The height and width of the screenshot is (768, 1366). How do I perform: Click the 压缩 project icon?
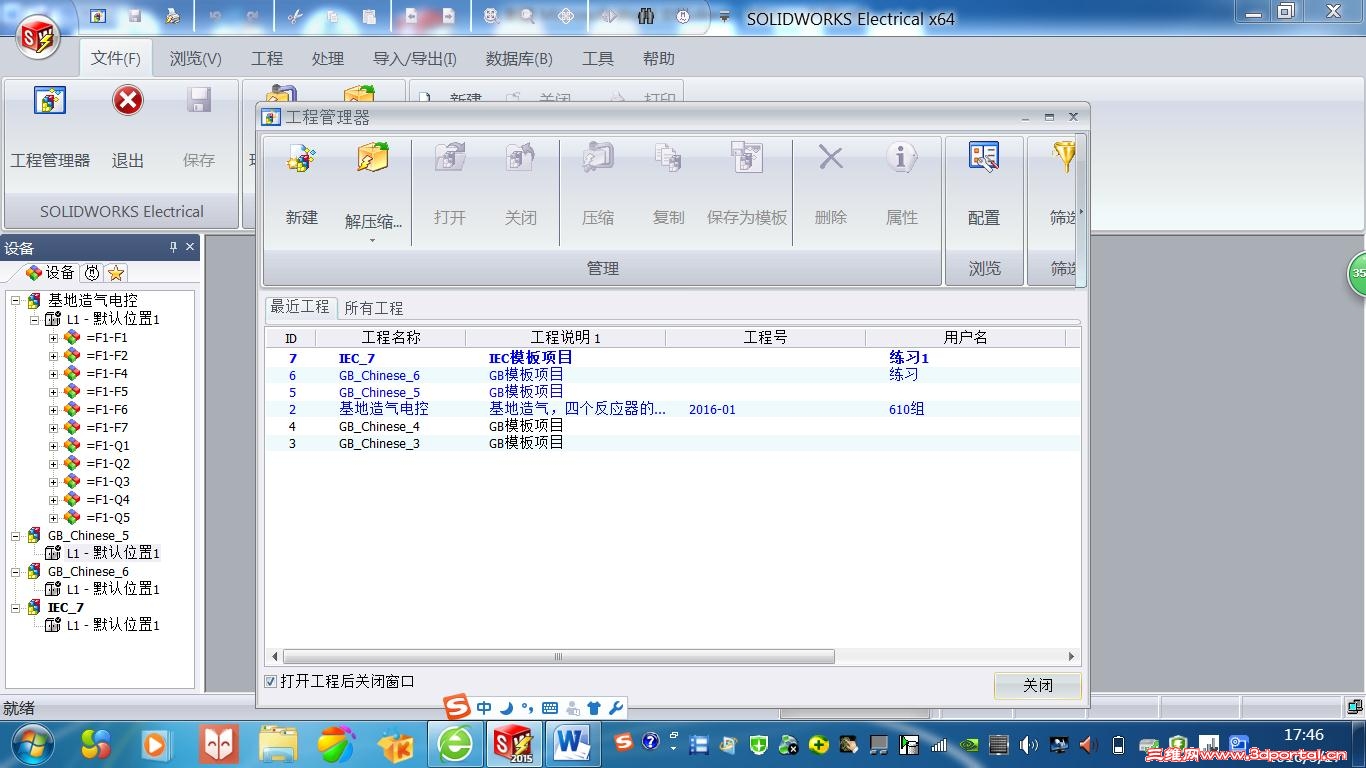pyautogui.click(x=598, y=158)
